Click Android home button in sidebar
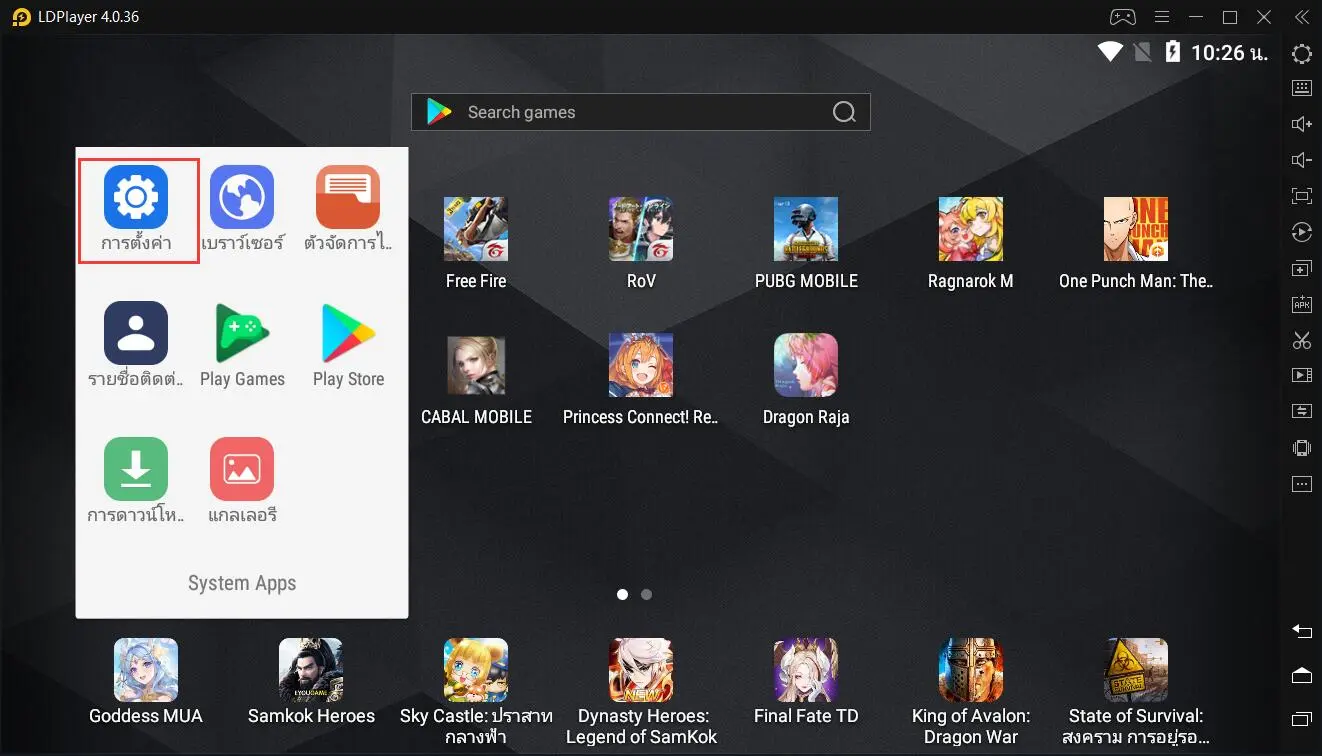The height and width of the screenshot is (756, 1322). (1302, 676)
